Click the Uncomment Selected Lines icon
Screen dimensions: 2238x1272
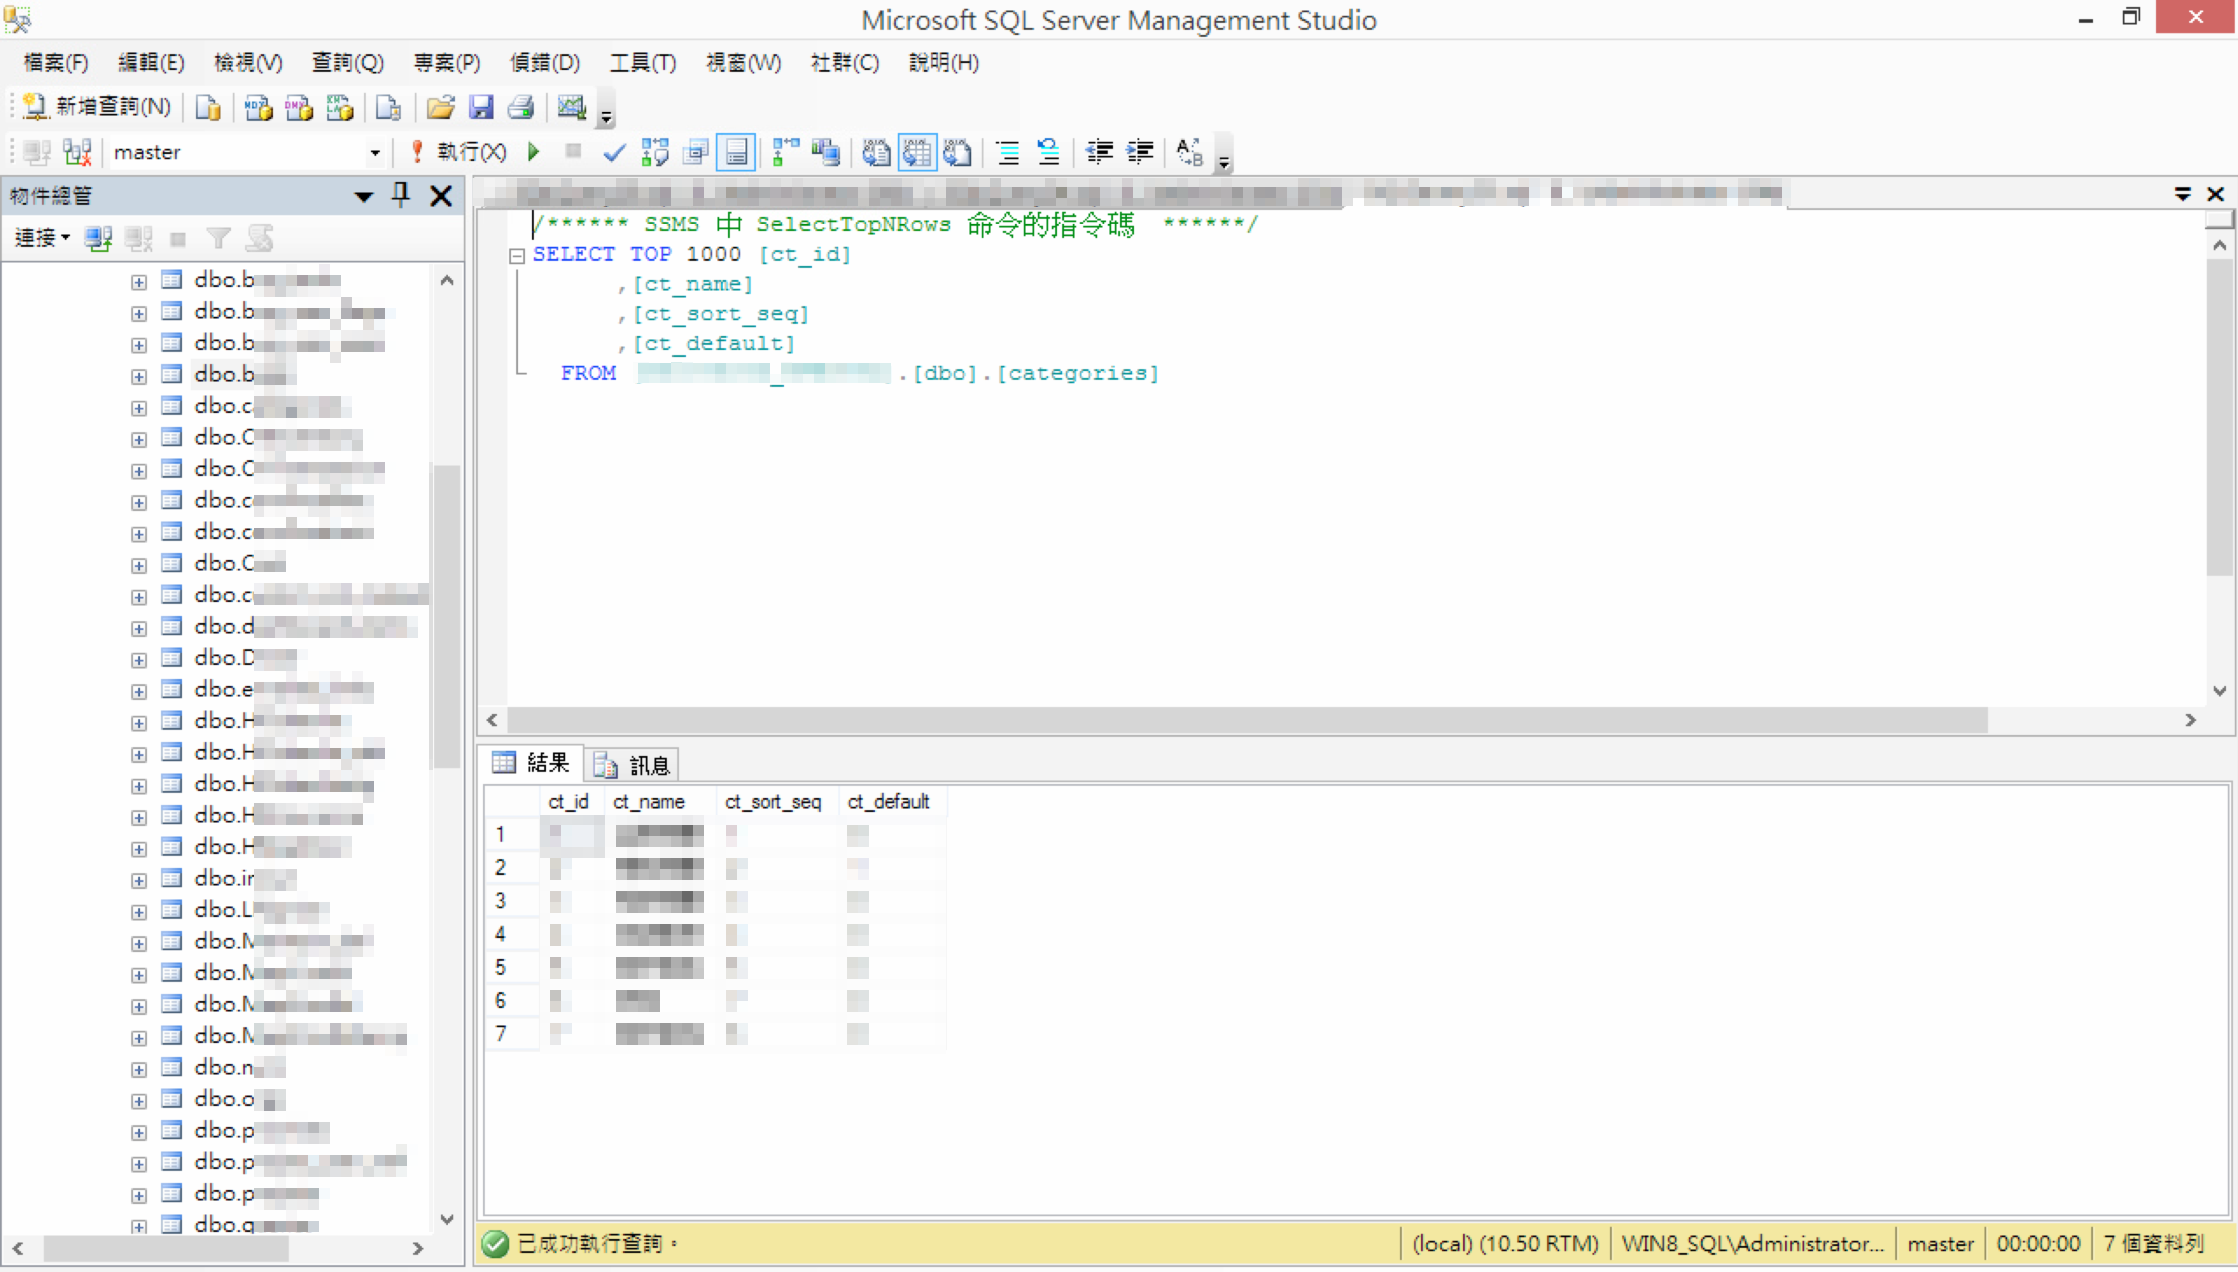[x=1048, y=152]
